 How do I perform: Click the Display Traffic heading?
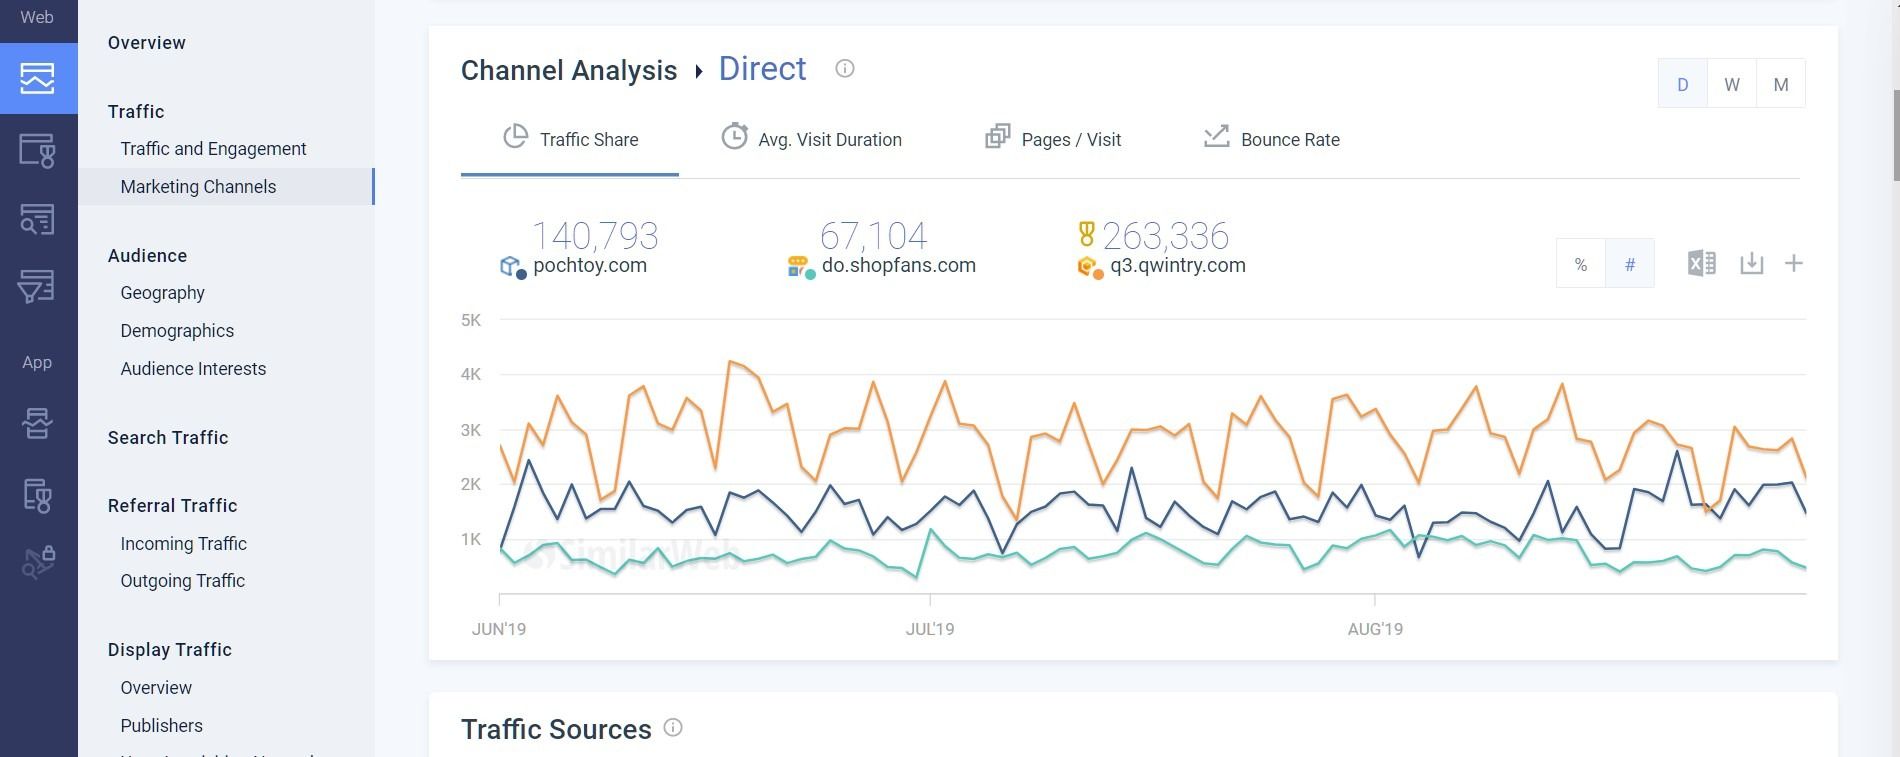point(170,650)
